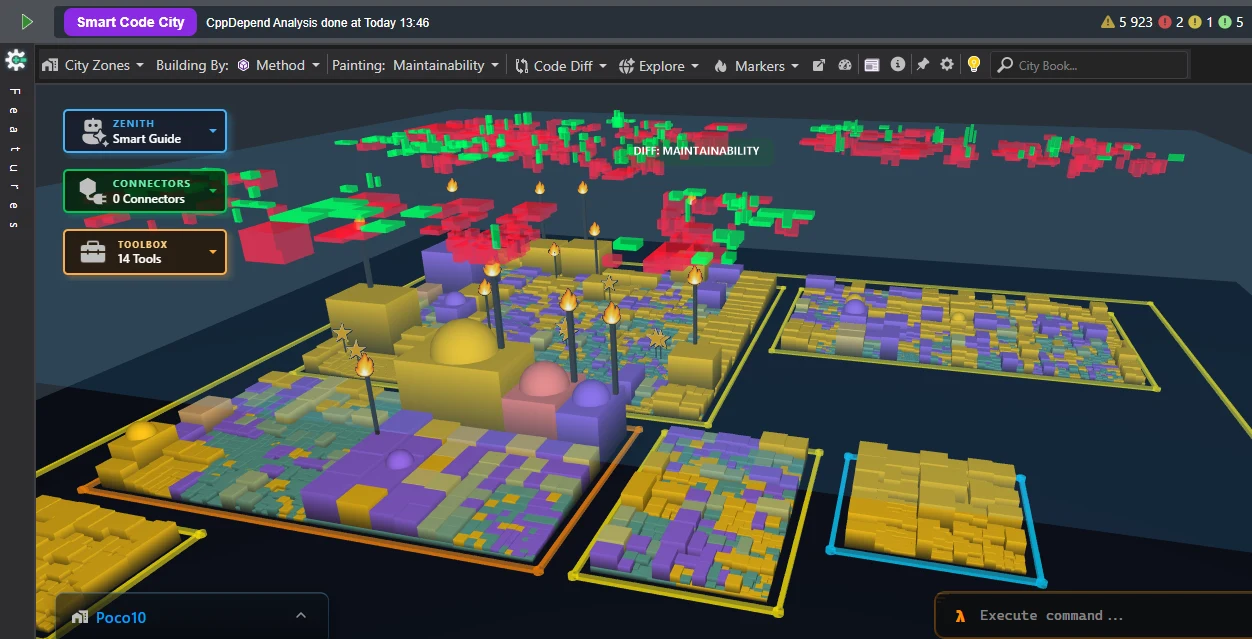Open the dashboard gauge icon
This screenshot has height=639, width=1252.
coord(845,65)
